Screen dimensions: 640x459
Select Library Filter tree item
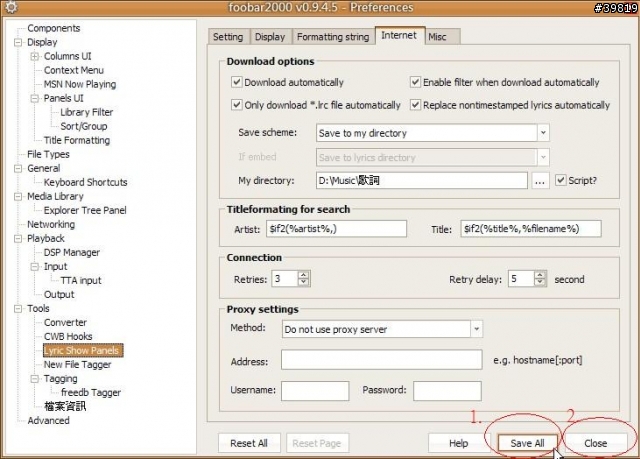87,112
